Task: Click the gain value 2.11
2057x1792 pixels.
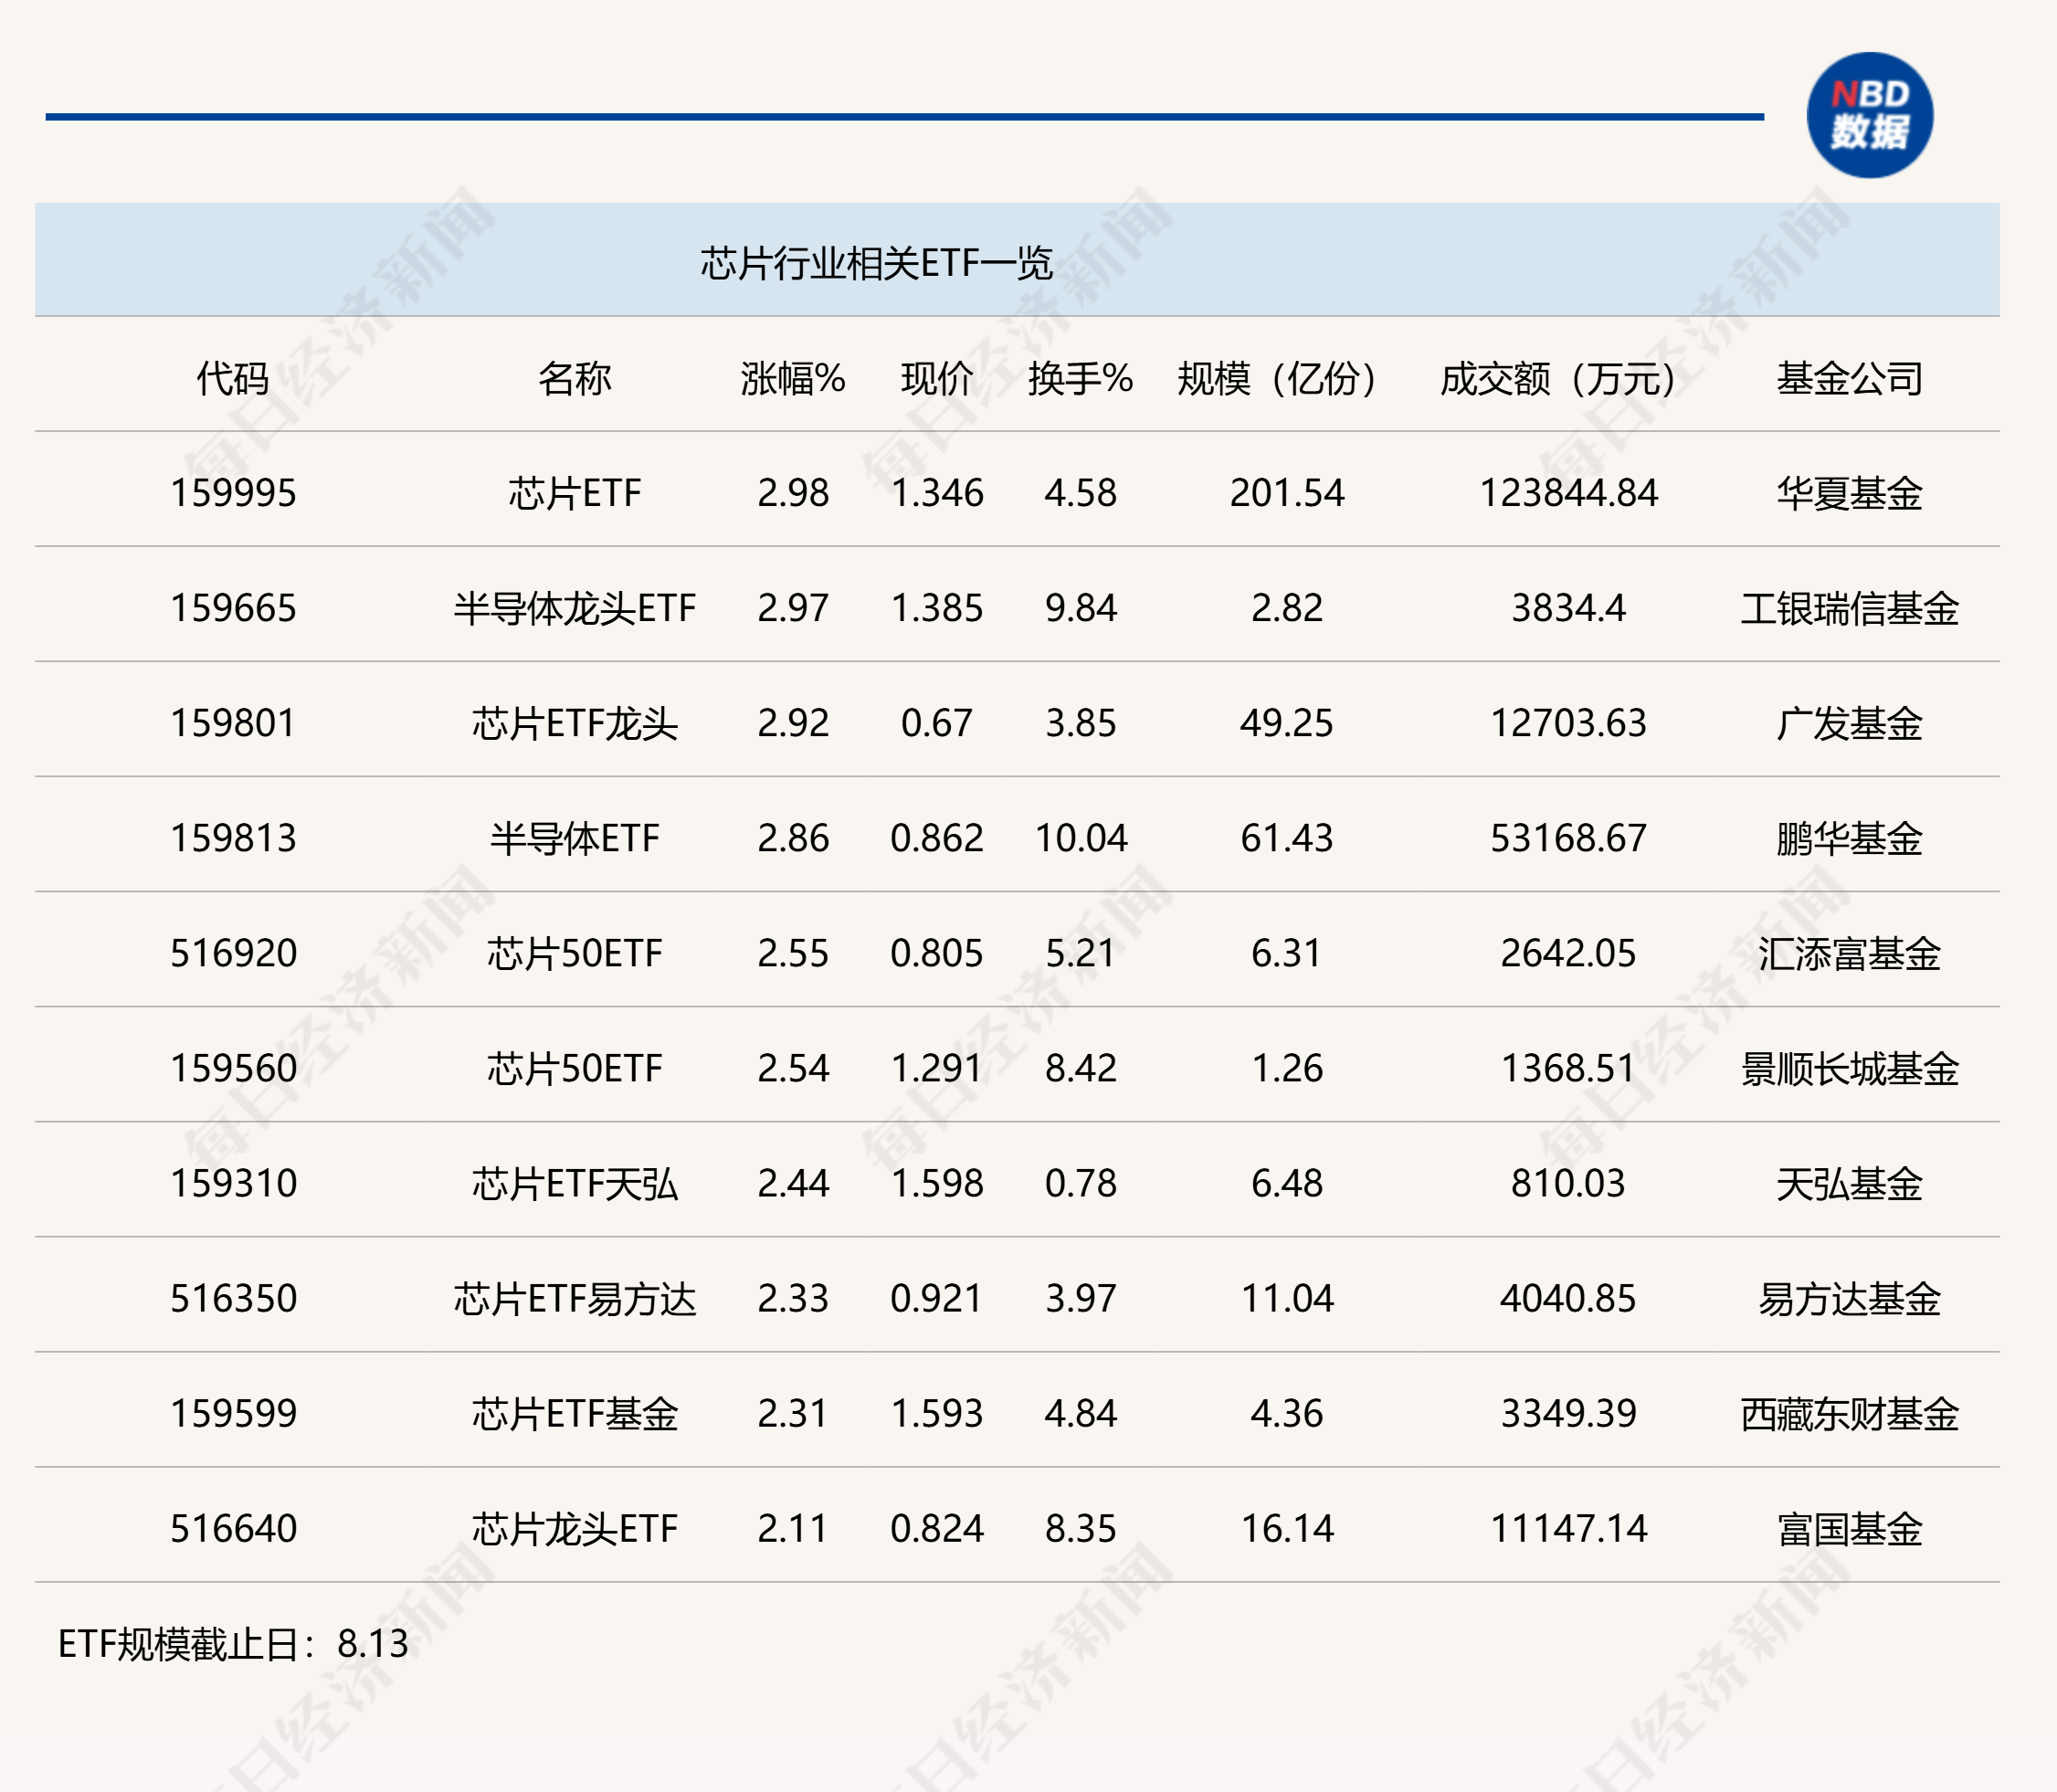Action: [793, 1528]
